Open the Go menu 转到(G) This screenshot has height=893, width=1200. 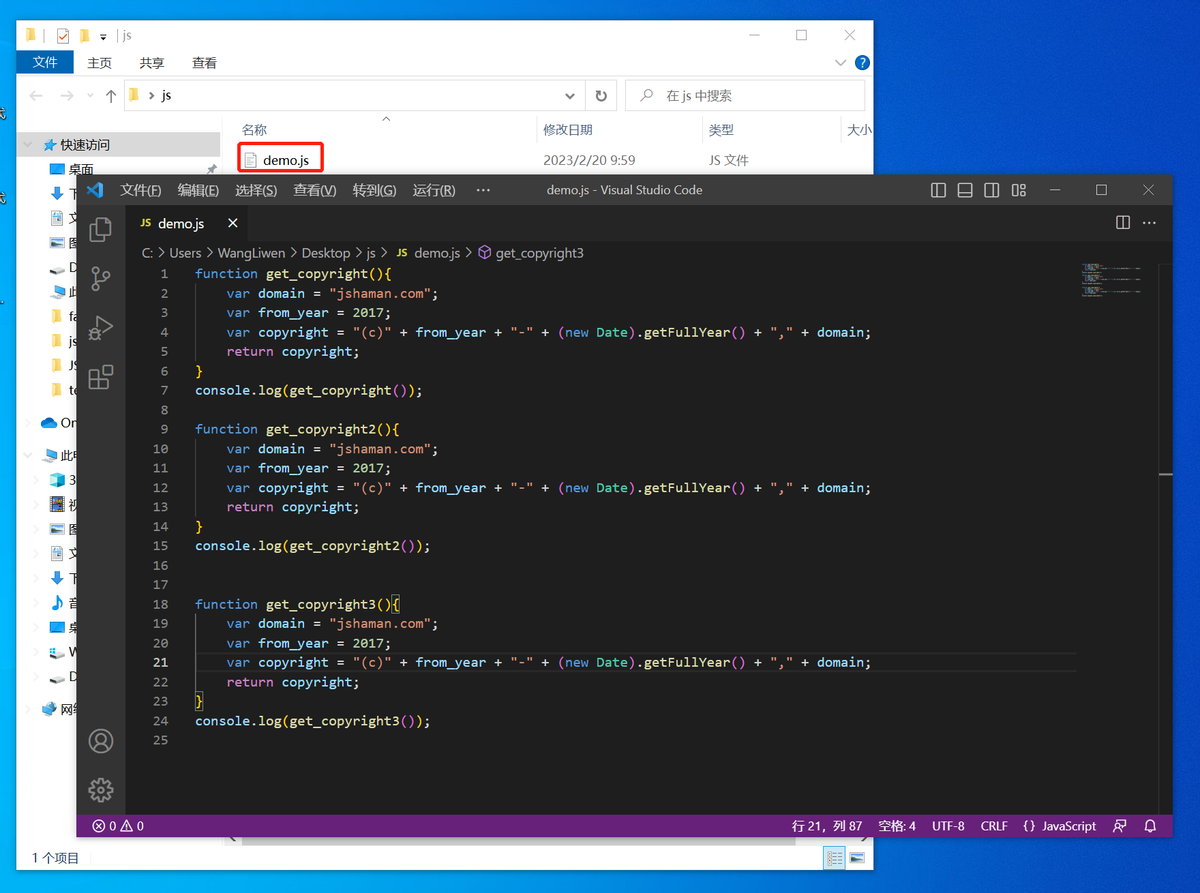point(374,190)
